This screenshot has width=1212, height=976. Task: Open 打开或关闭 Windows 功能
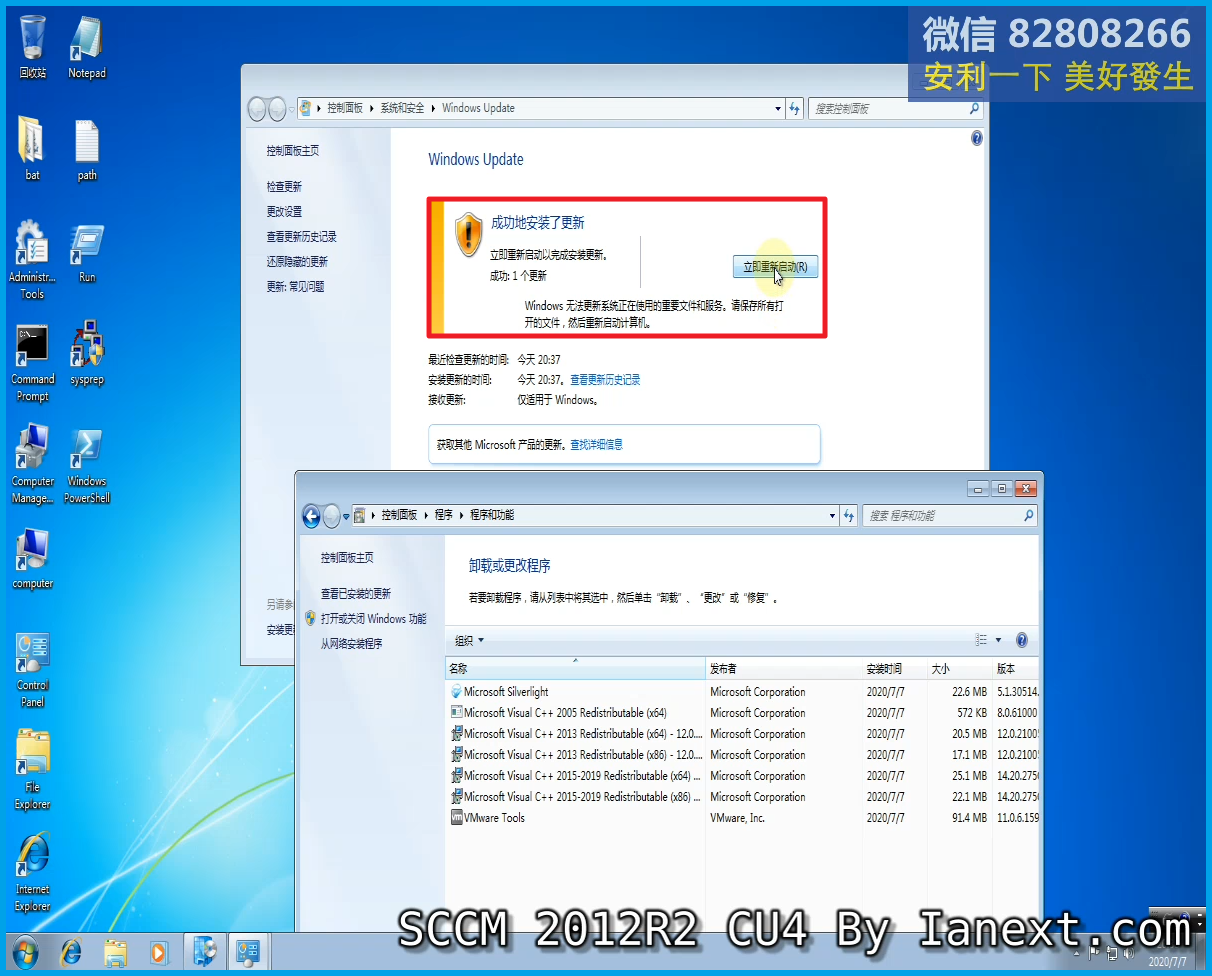coord(373,619)
